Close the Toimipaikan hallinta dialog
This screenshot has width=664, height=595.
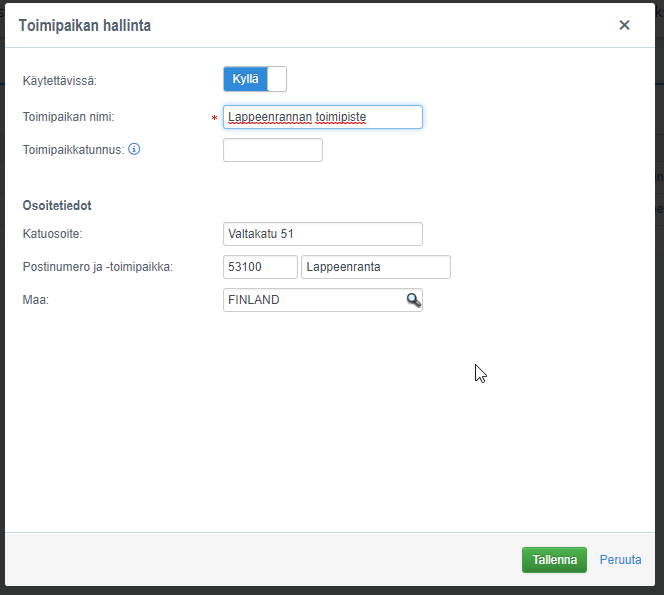(625, 25)
